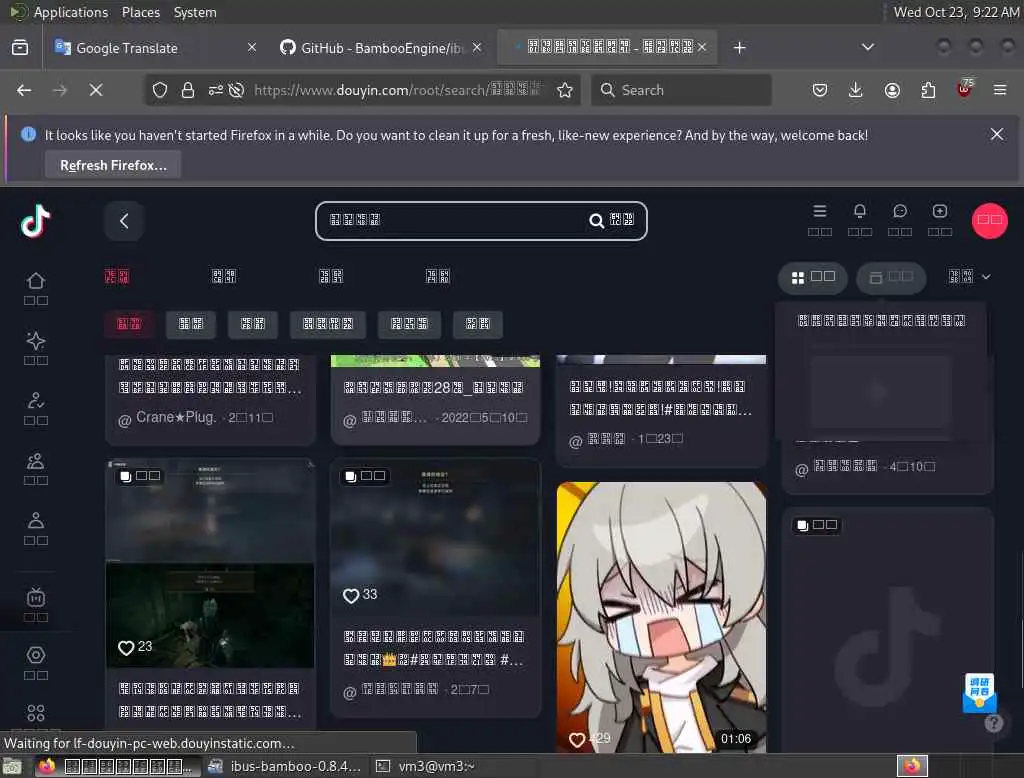The height and width of the screenshot is (778, 1024).
Task: Open Firefox extensions puzzle icon
Action: coord(928,90)
